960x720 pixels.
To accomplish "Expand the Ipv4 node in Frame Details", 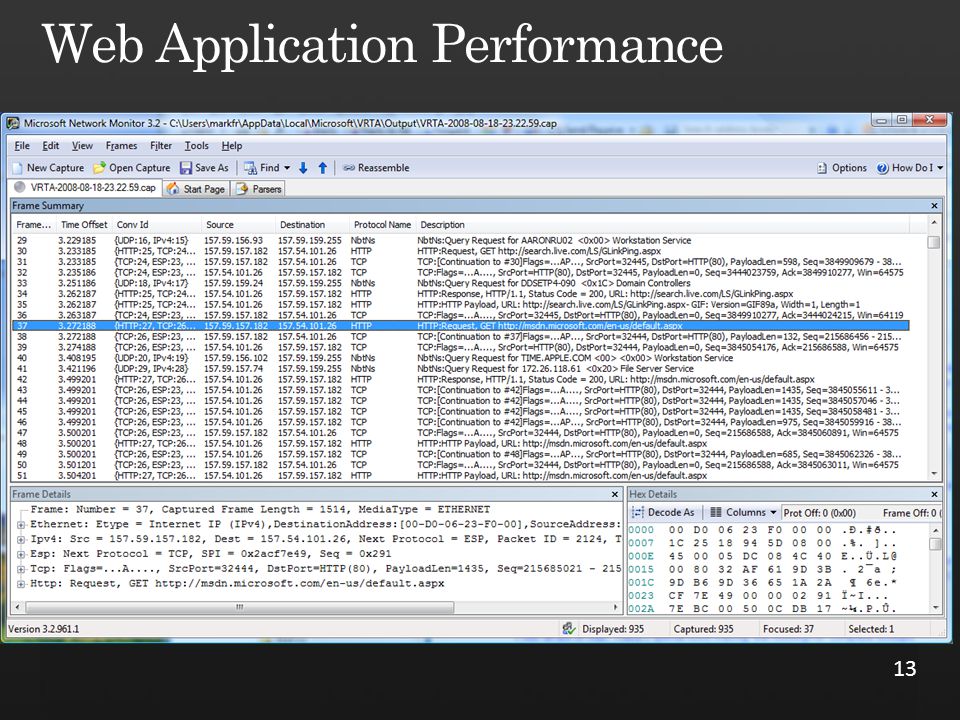I will [x=21, y=539].
